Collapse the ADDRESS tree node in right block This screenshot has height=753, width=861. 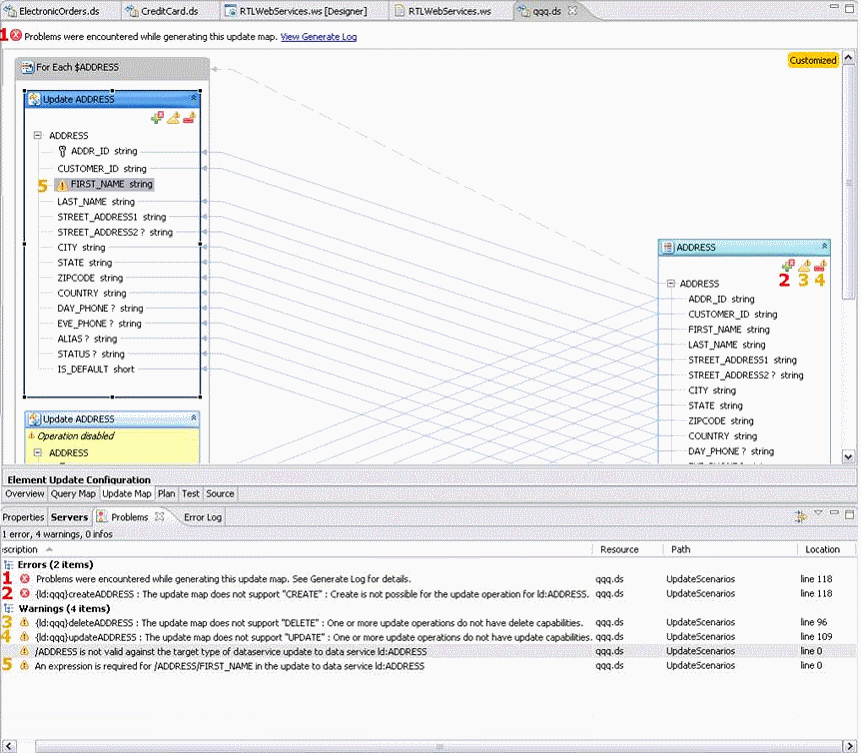coord(670,283)
